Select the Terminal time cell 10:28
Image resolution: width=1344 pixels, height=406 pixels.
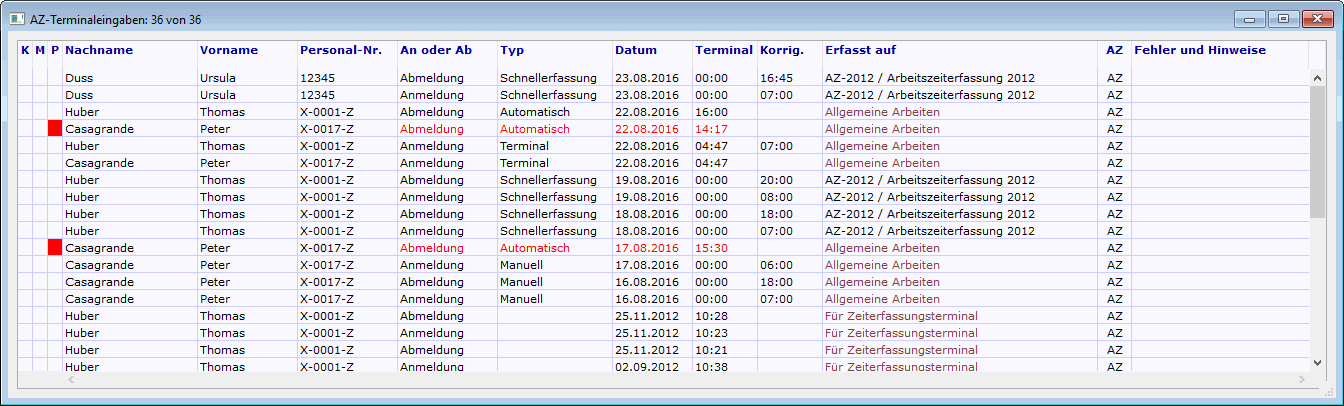[x=711, y=316]
